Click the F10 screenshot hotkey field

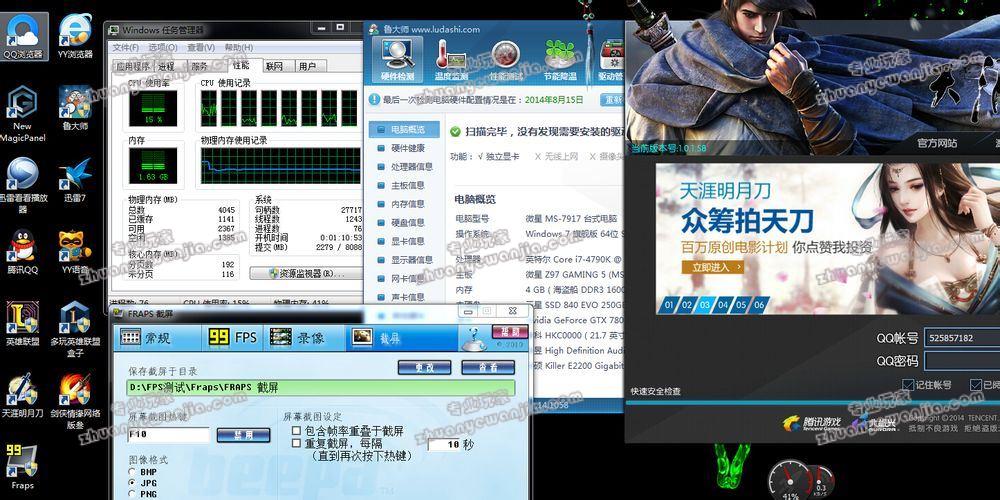coord(168,435)
